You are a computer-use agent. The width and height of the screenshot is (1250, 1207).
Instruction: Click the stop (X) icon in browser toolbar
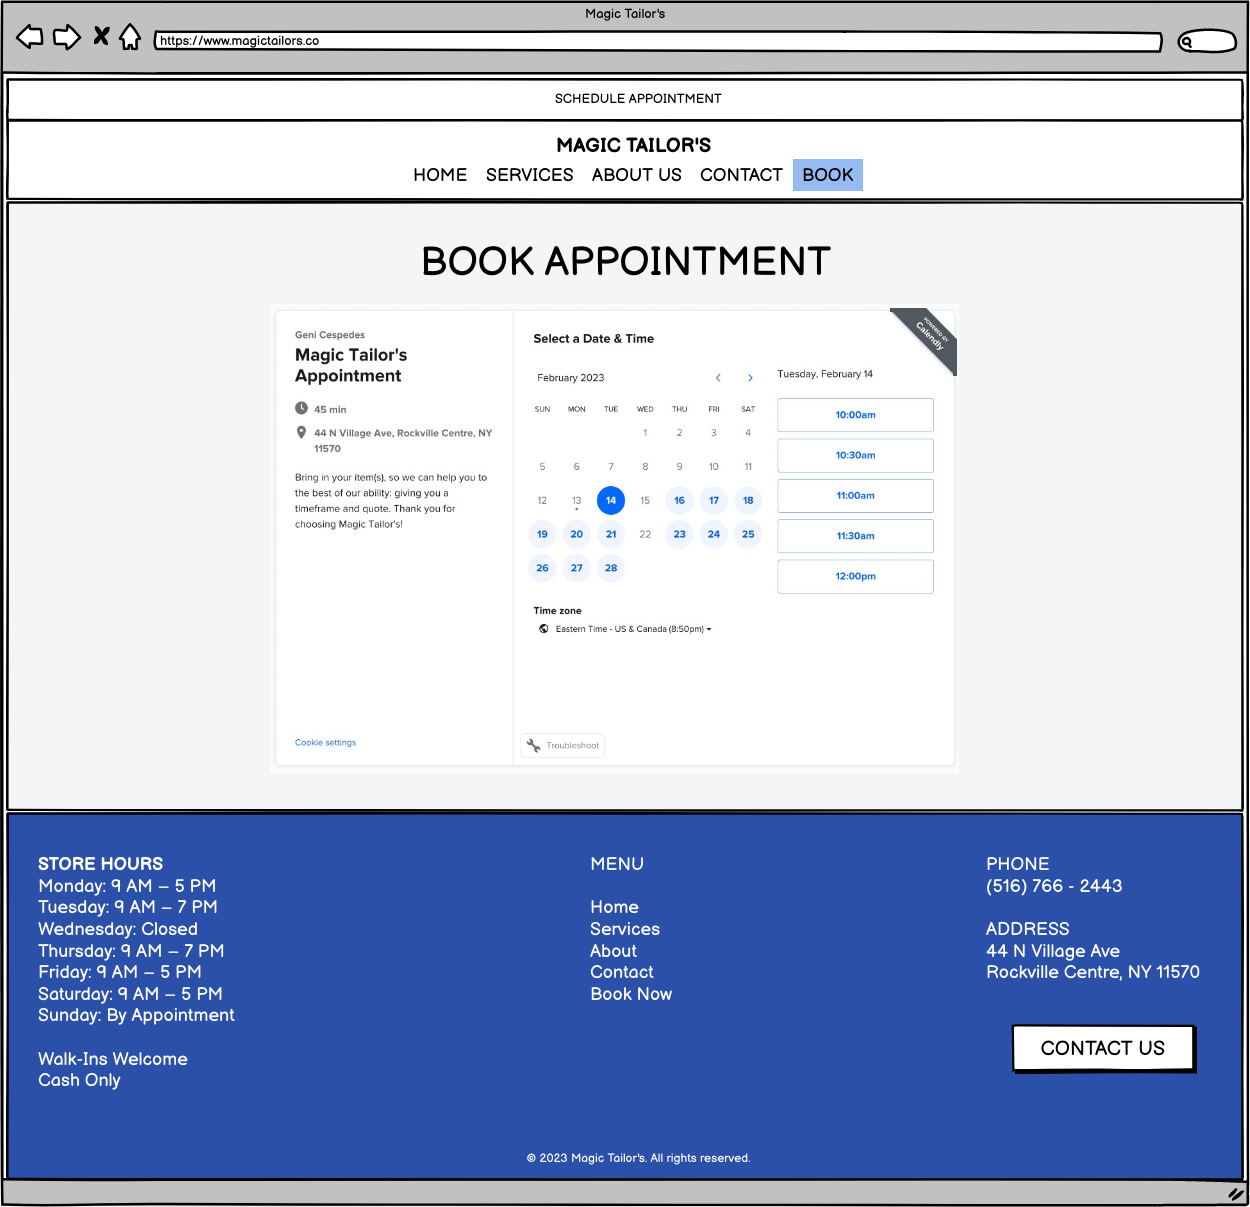tap(100, 36)
